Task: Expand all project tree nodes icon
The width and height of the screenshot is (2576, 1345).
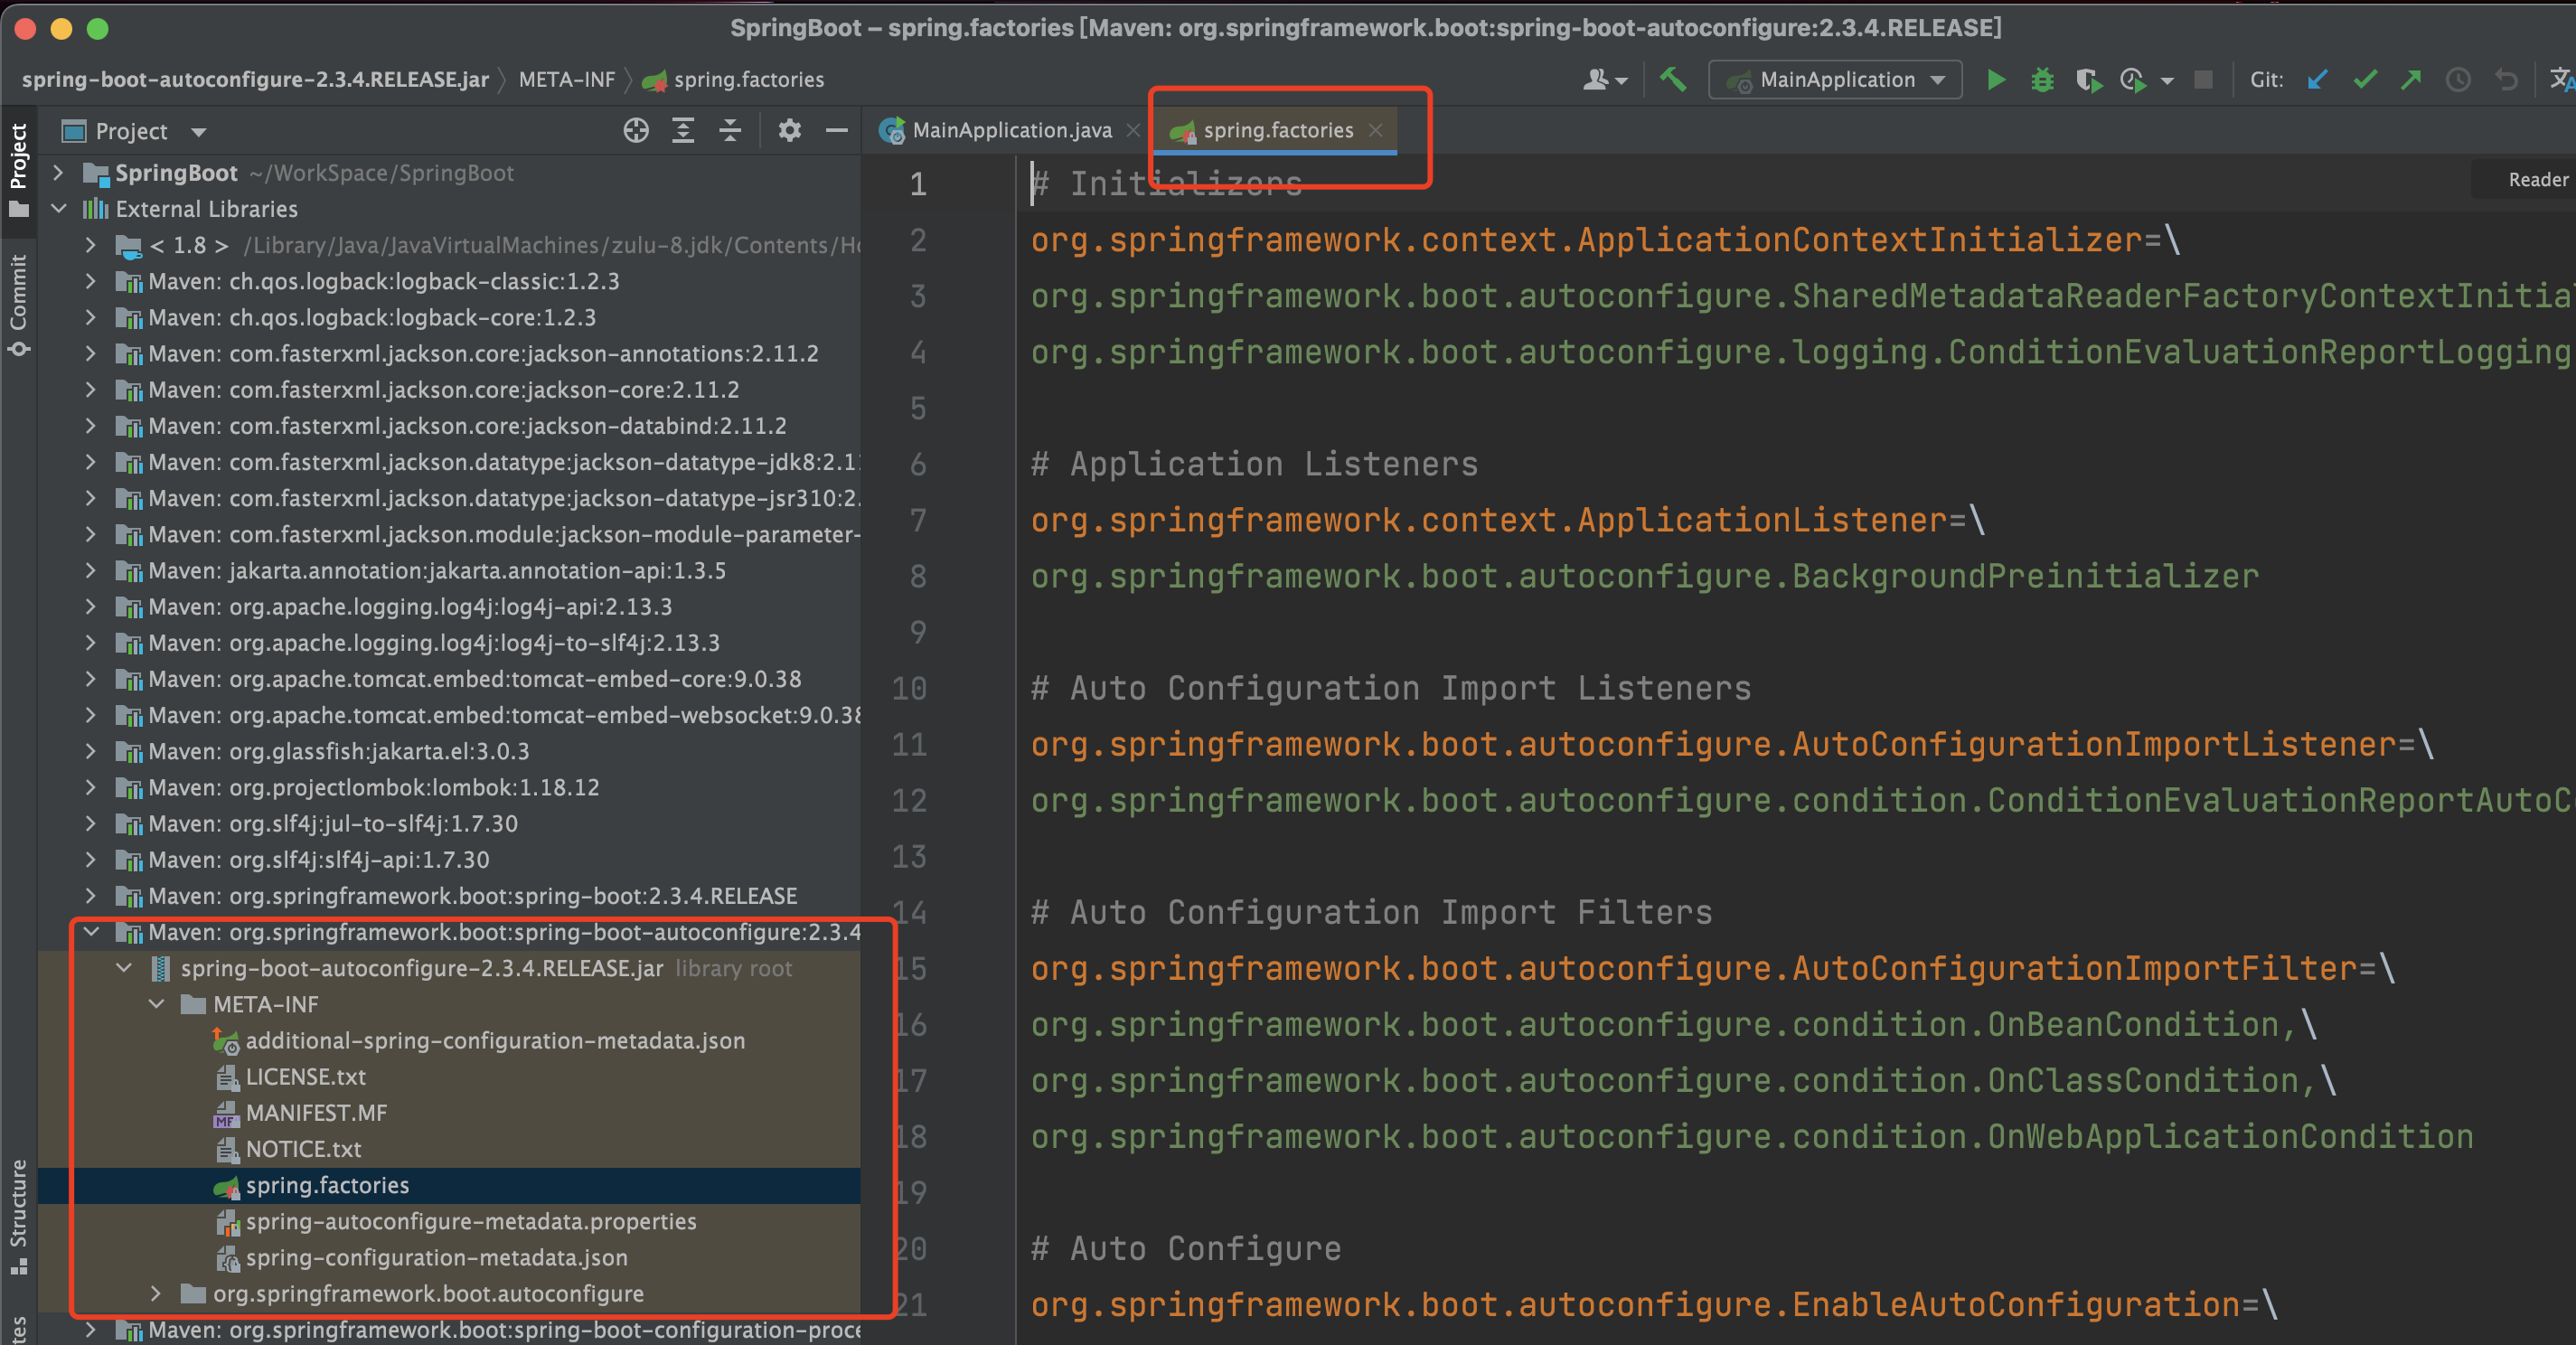Action: tap(683, 131)
